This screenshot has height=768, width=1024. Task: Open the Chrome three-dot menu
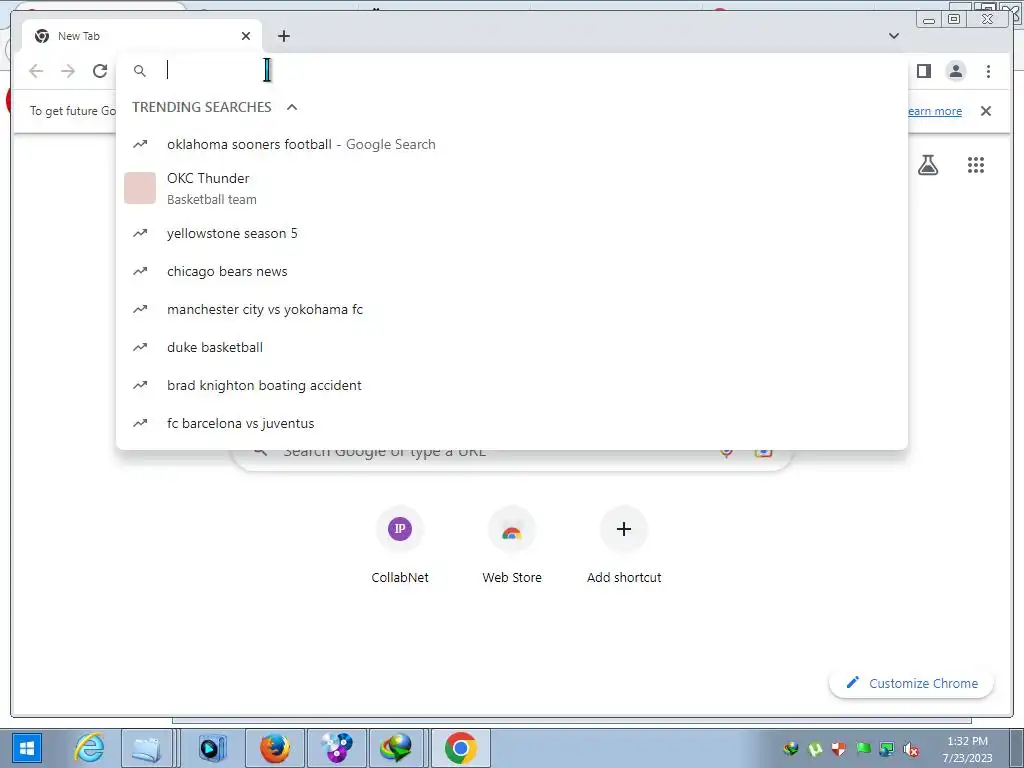(x=988, y=71)
